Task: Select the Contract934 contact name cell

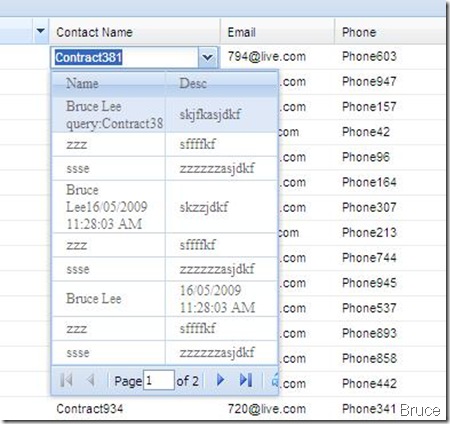Action: pos(134,409)
